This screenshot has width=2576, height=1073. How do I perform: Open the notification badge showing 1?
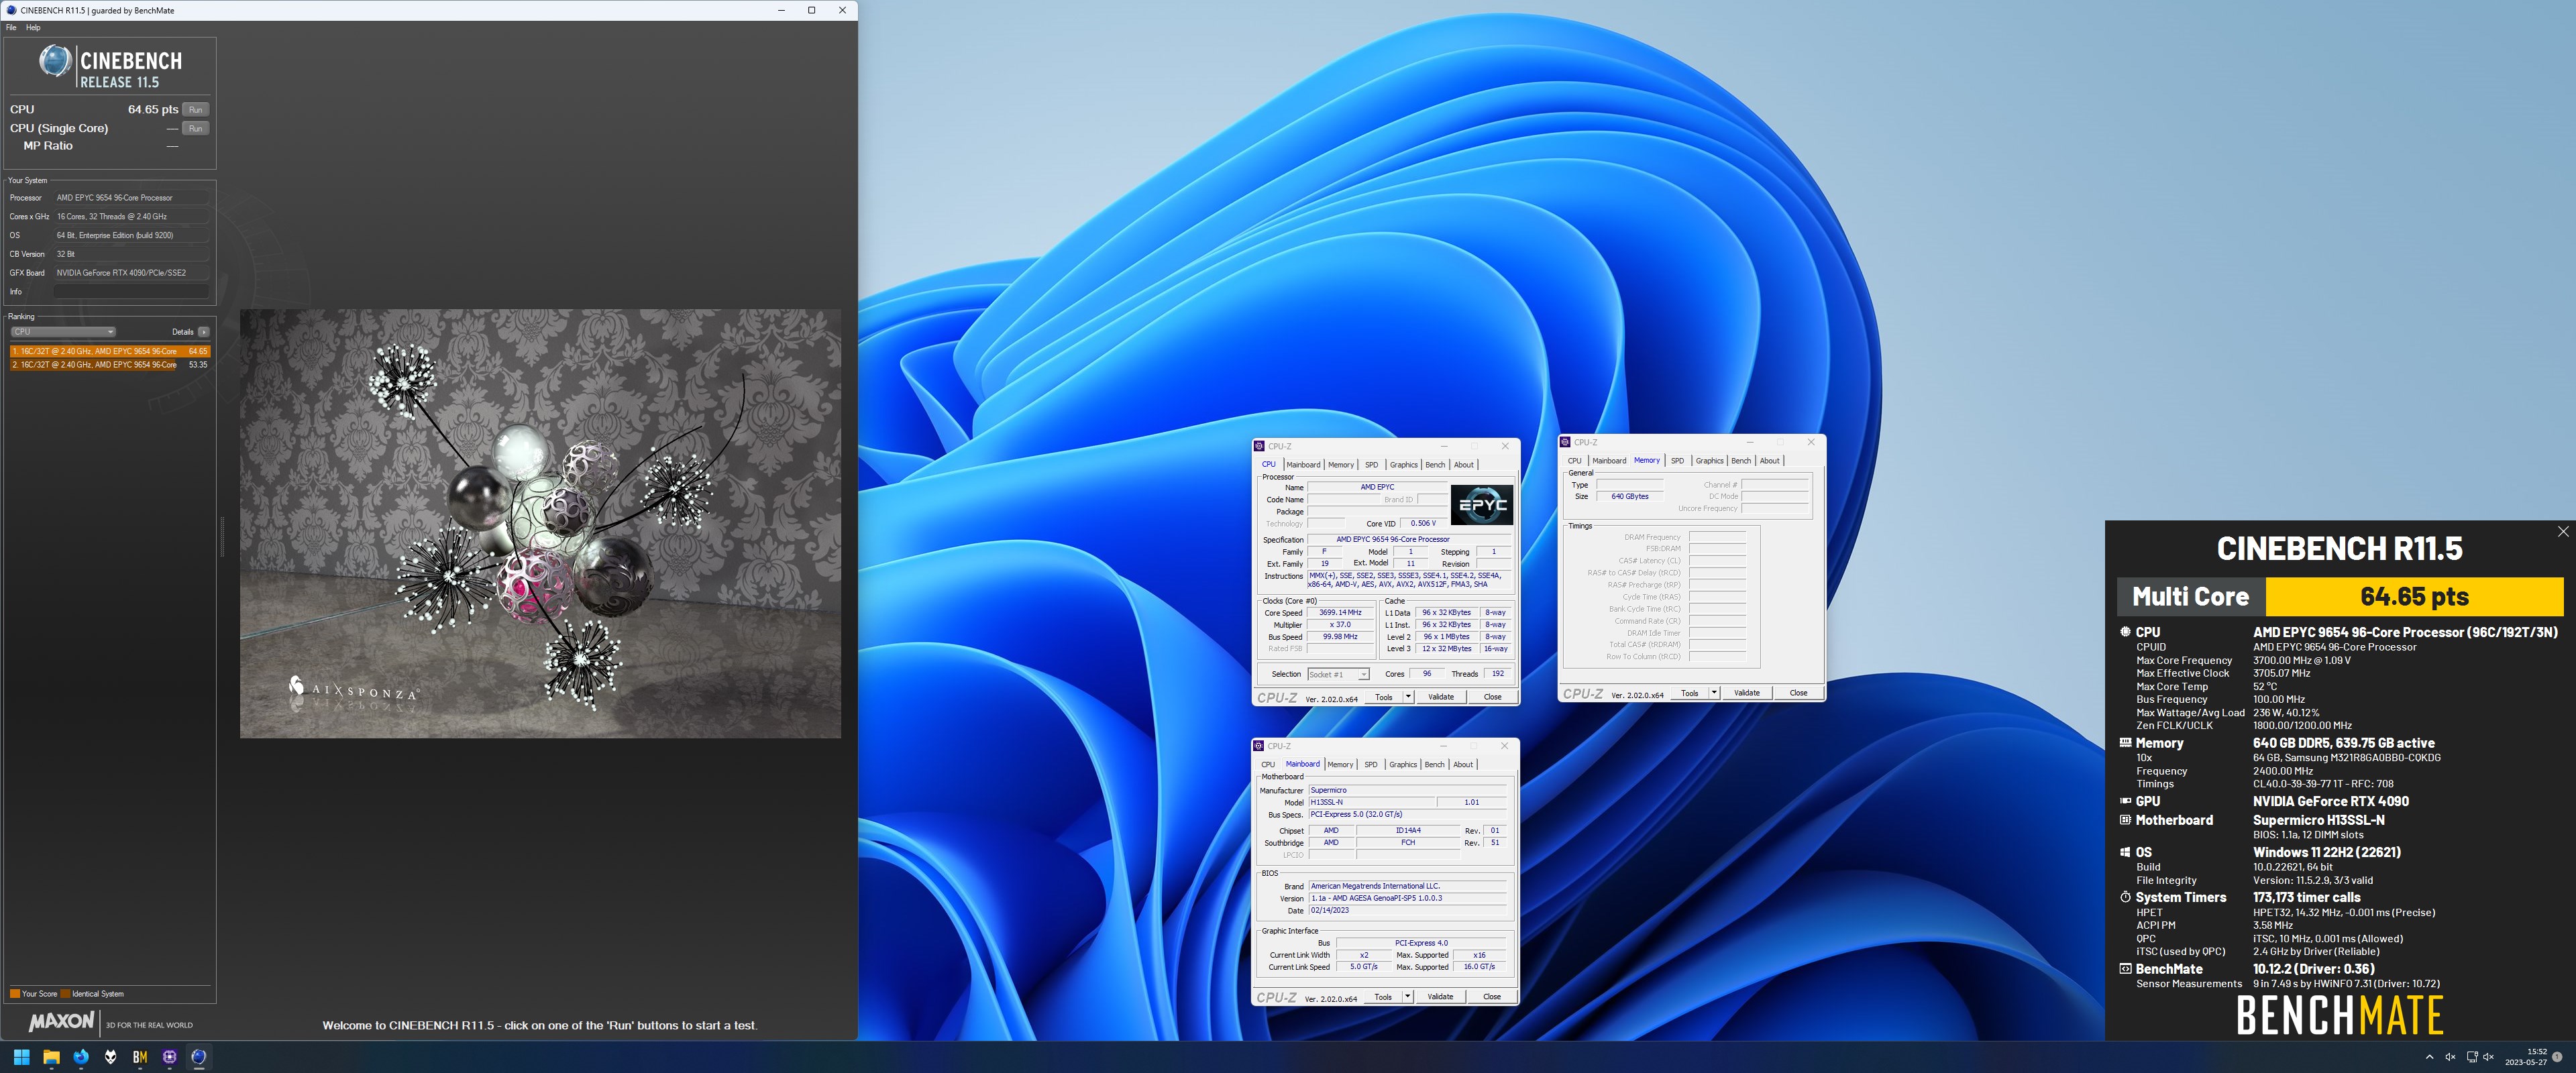[2558, 1056]
